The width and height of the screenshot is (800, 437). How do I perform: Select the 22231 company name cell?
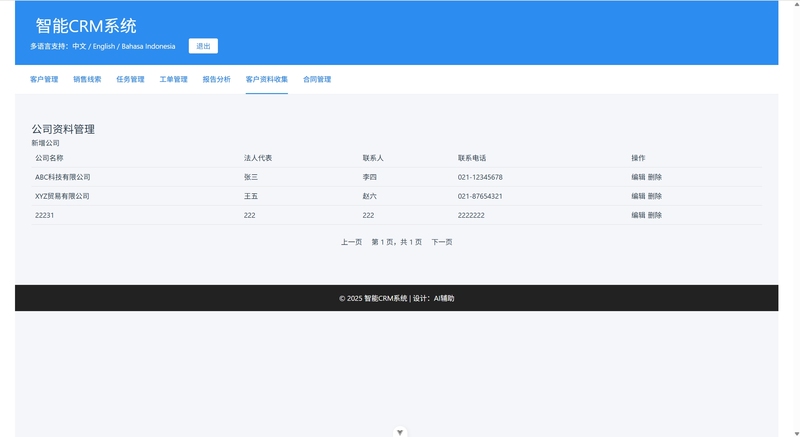44,215
